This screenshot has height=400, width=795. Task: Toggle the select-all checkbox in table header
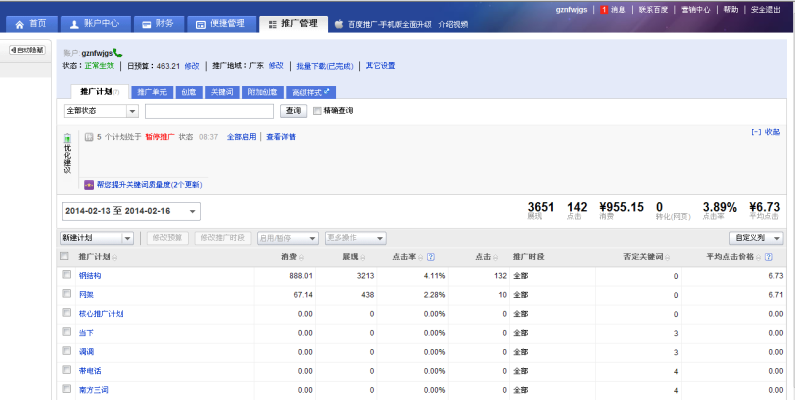[x=66, y=256]
